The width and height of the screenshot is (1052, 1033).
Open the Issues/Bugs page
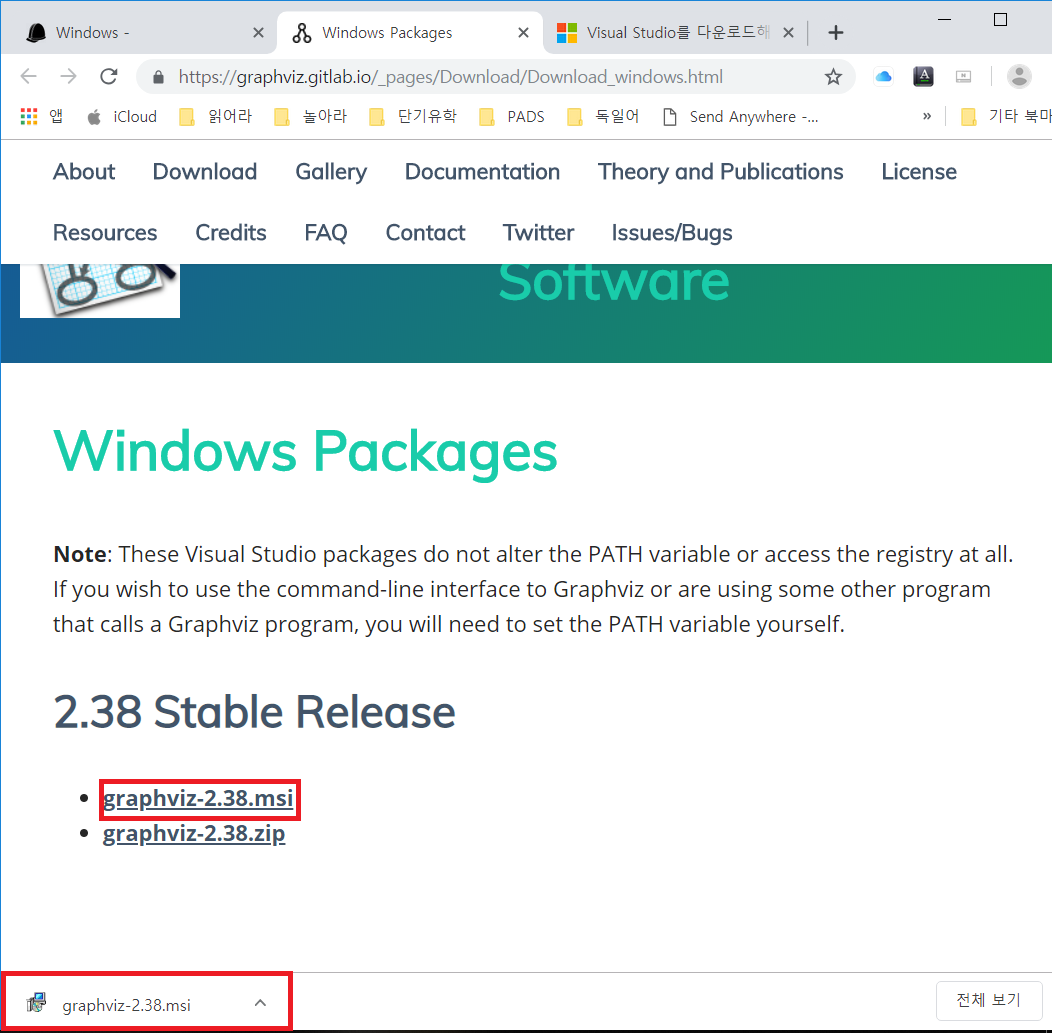click(672, 233)
